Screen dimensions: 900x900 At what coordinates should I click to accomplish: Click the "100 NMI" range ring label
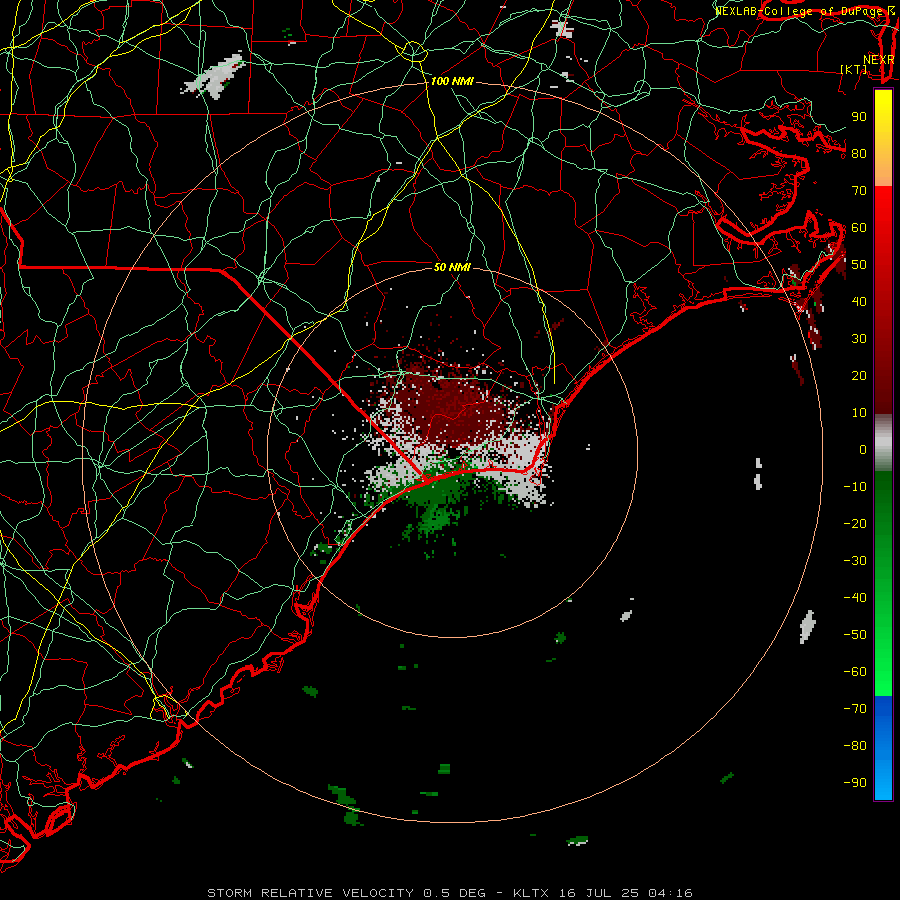[x=452, y=82]
